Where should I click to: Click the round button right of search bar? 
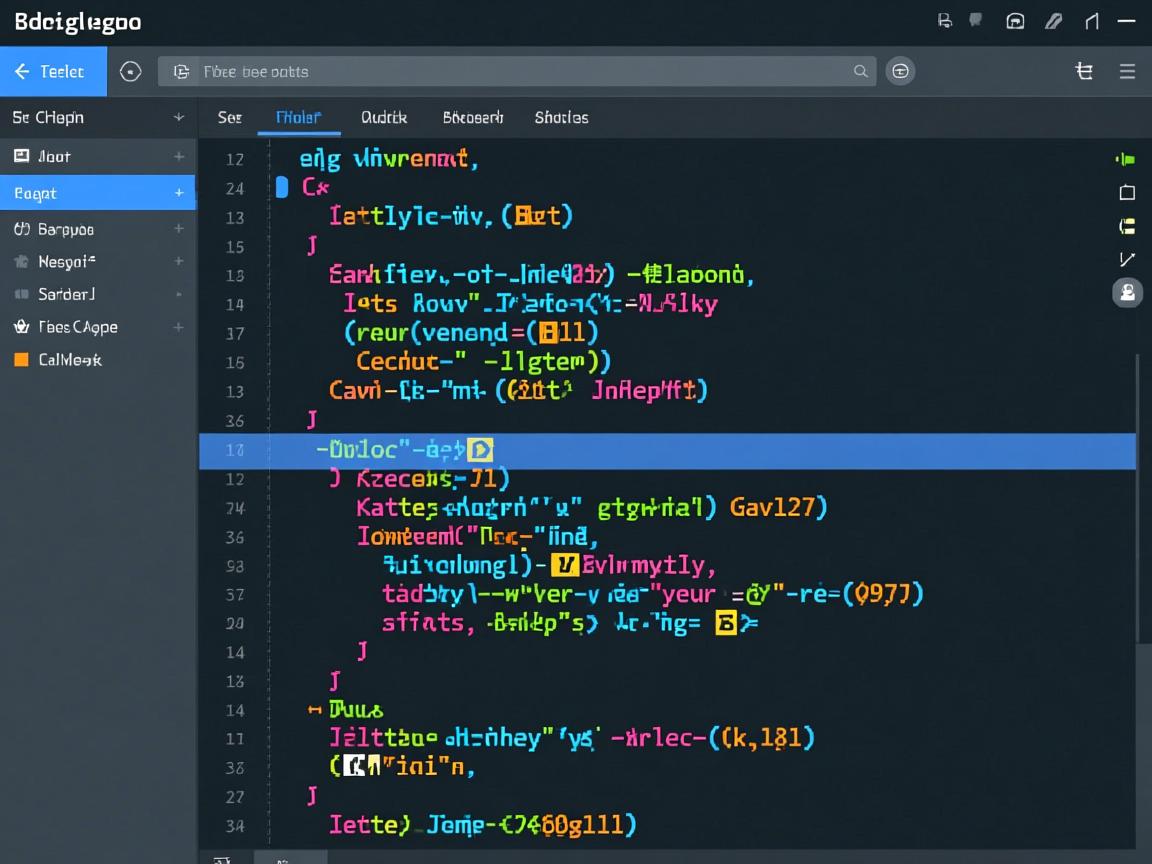[x=900, y=71]
